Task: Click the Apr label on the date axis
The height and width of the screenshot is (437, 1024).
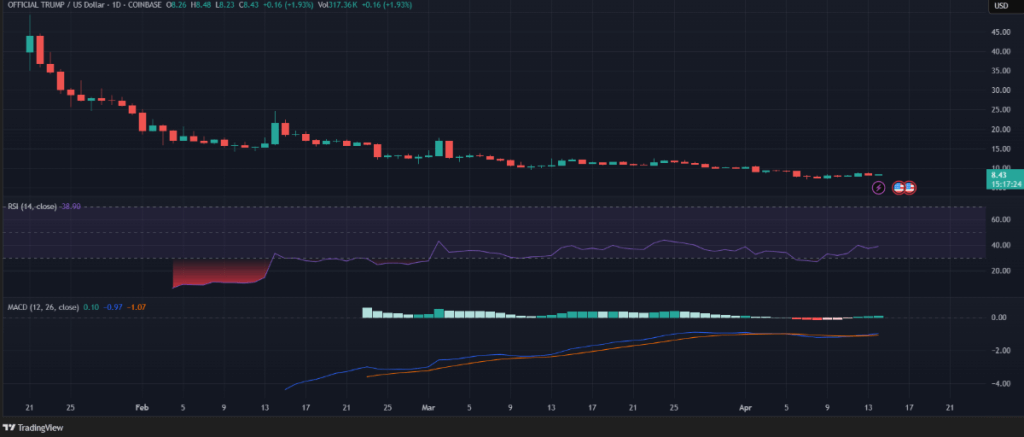Action: [x=743, y=407]
